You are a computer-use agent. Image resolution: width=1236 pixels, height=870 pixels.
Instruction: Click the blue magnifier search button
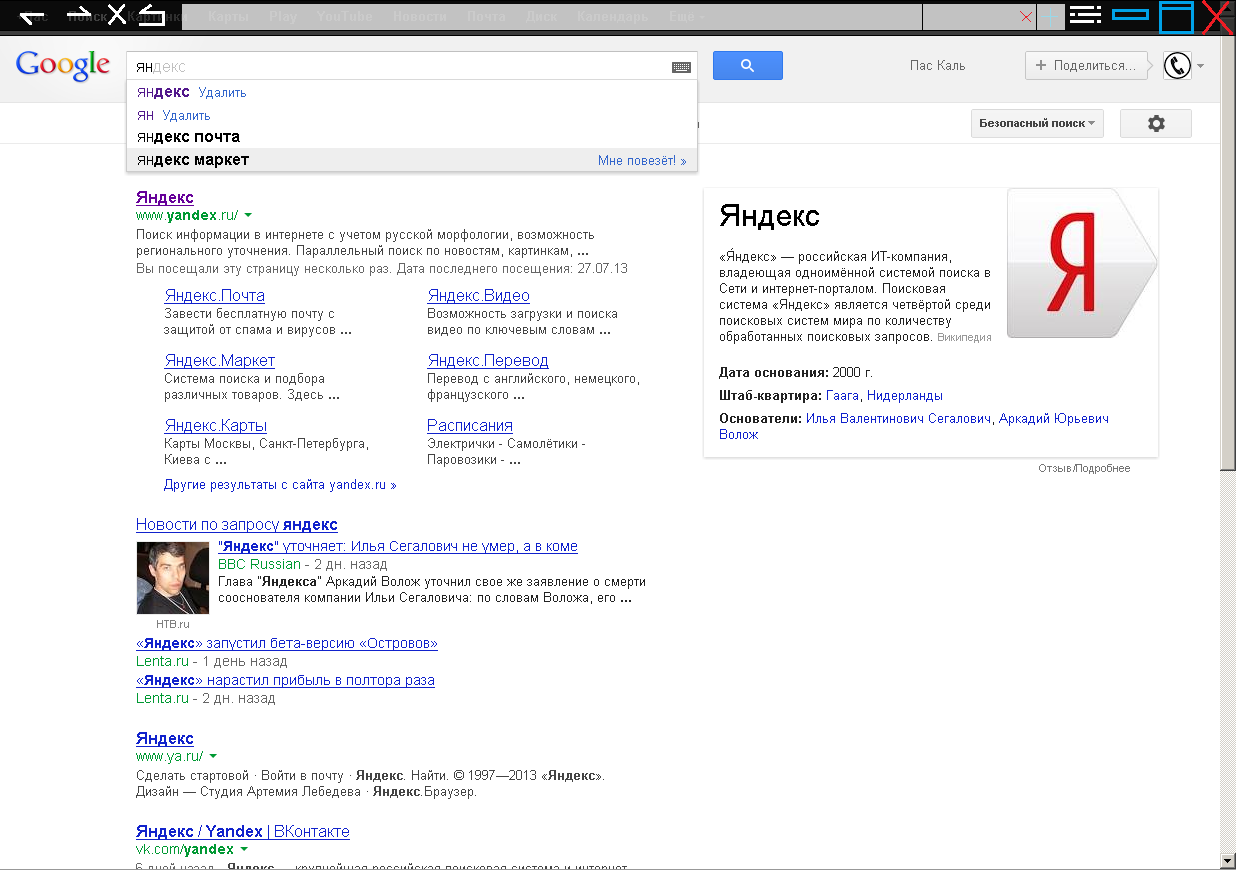[x=747, y=66]
